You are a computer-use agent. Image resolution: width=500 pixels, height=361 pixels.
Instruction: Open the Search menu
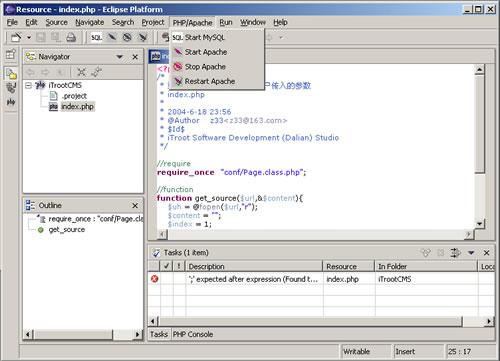pyautogui.click(x=123, y=22)
